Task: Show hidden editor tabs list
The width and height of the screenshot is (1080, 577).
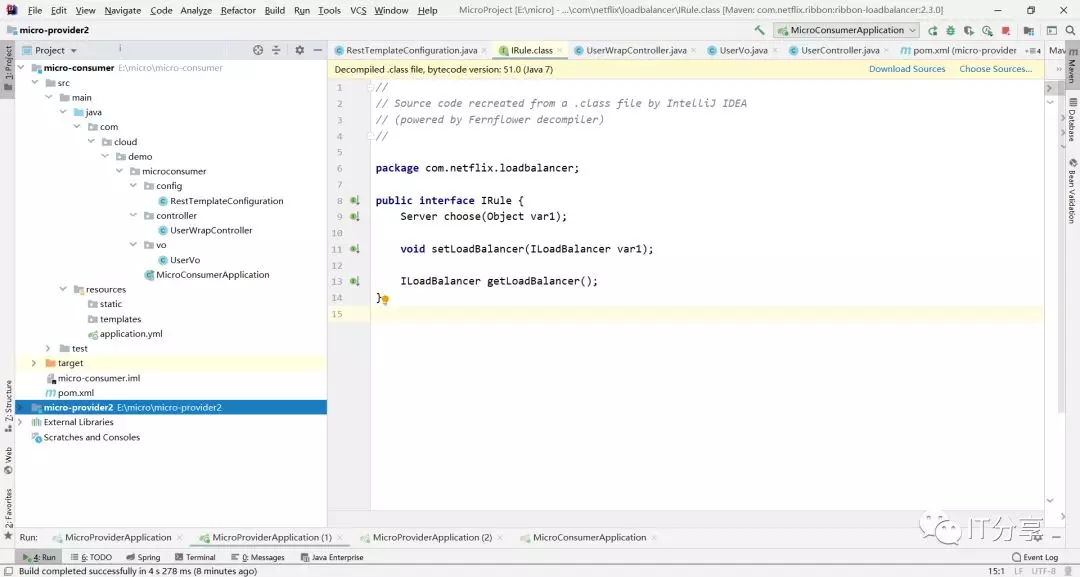Action: [1032, 50]
